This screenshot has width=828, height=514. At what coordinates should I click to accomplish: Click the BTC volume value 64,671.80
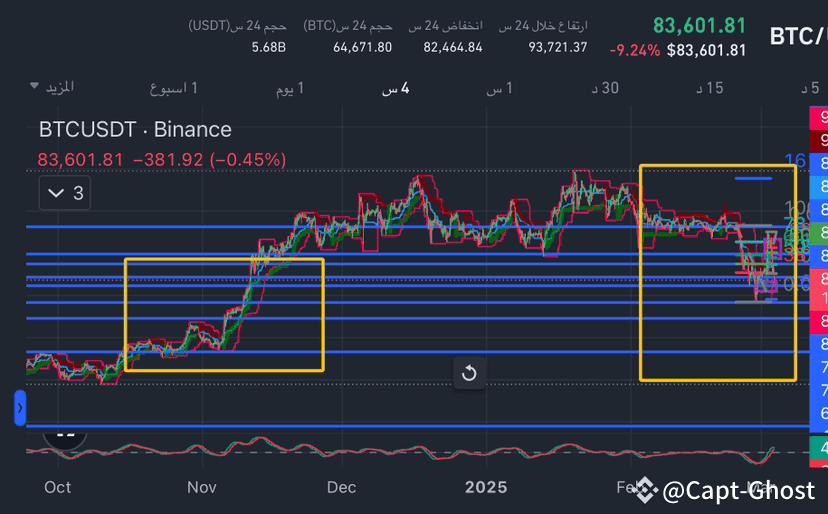tap(362, 48)
